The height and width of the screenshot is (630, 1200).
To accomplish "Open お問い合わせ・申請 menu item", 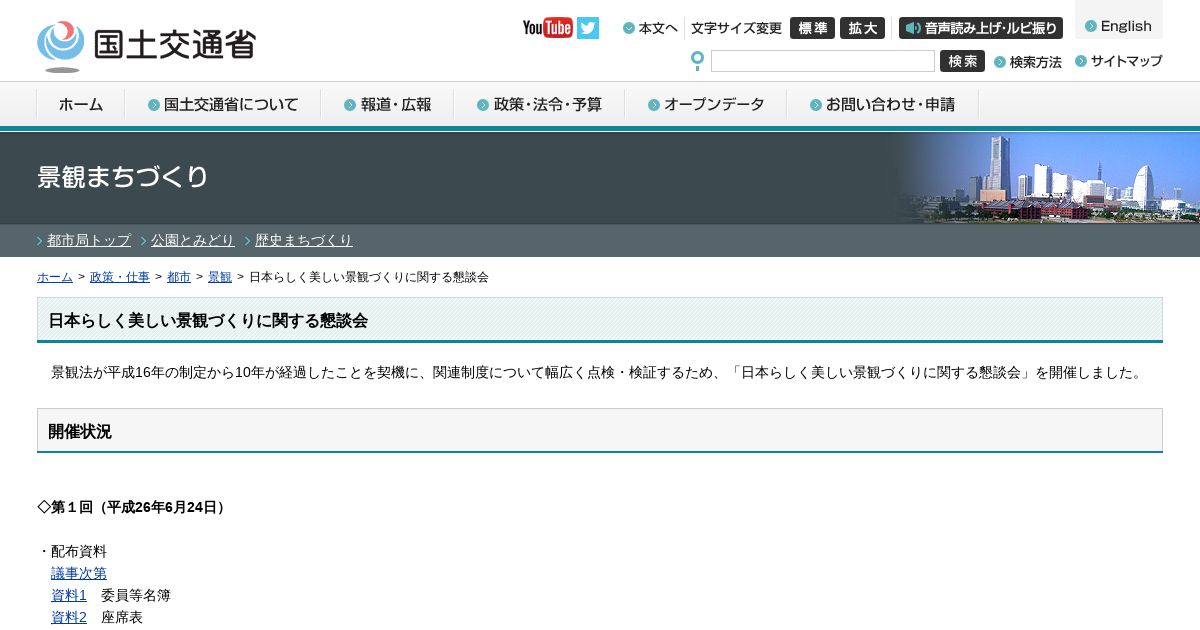I will point(882,104).
